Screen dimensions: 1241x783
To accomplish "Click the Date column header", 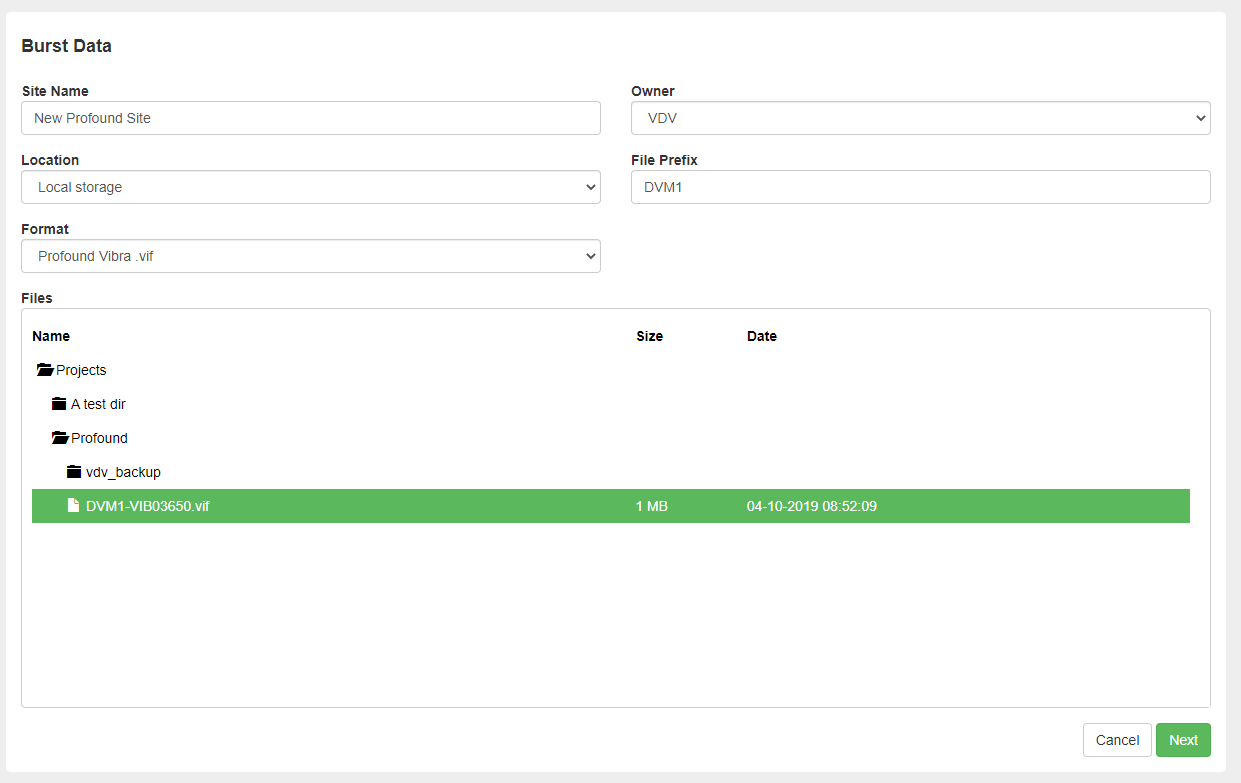I will pyautogui.click(x=762, y=336).
